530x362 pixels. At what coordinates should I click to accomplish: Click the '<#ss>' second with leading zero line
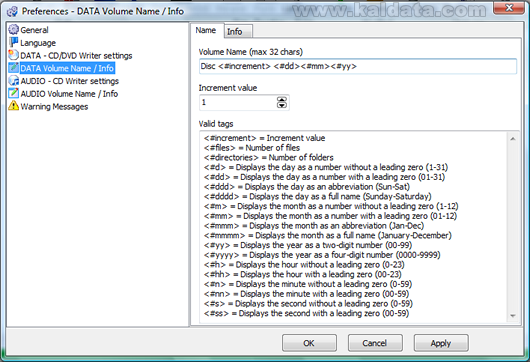pos(306,314)
